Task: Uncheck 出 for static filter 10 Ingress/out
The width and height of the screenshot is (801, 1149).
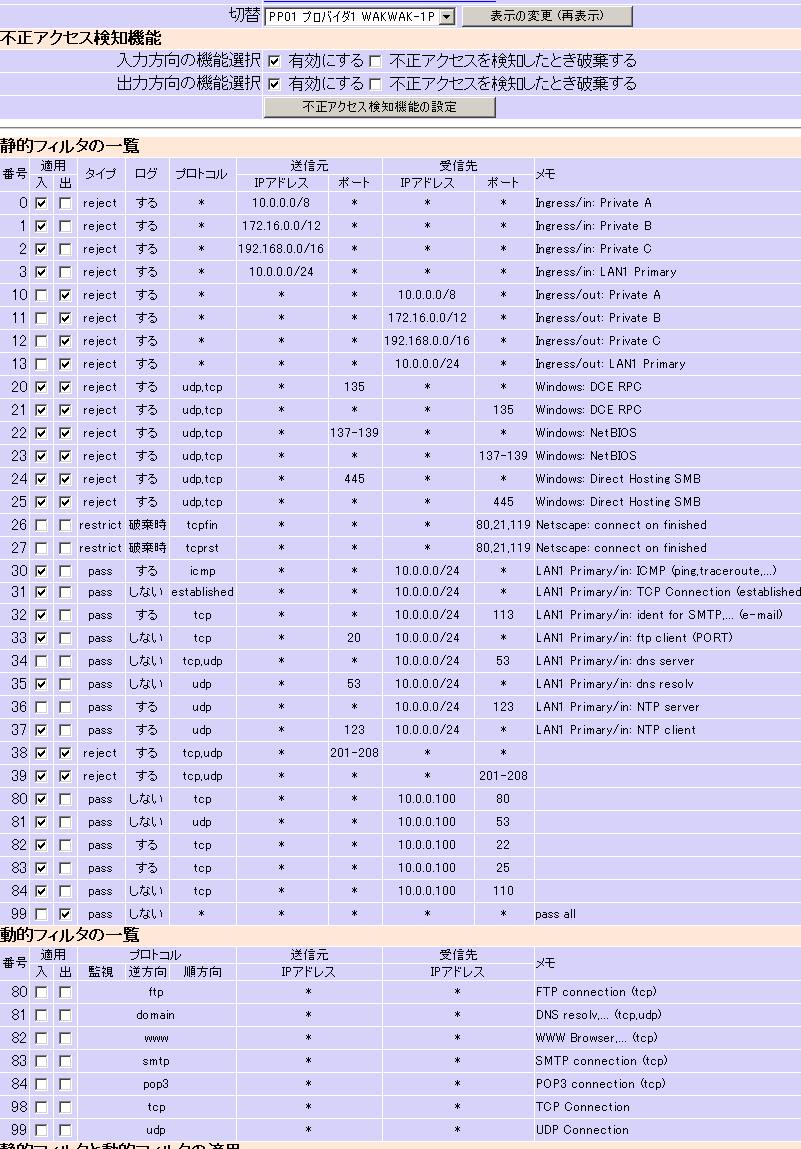Action: click(65, 295)
